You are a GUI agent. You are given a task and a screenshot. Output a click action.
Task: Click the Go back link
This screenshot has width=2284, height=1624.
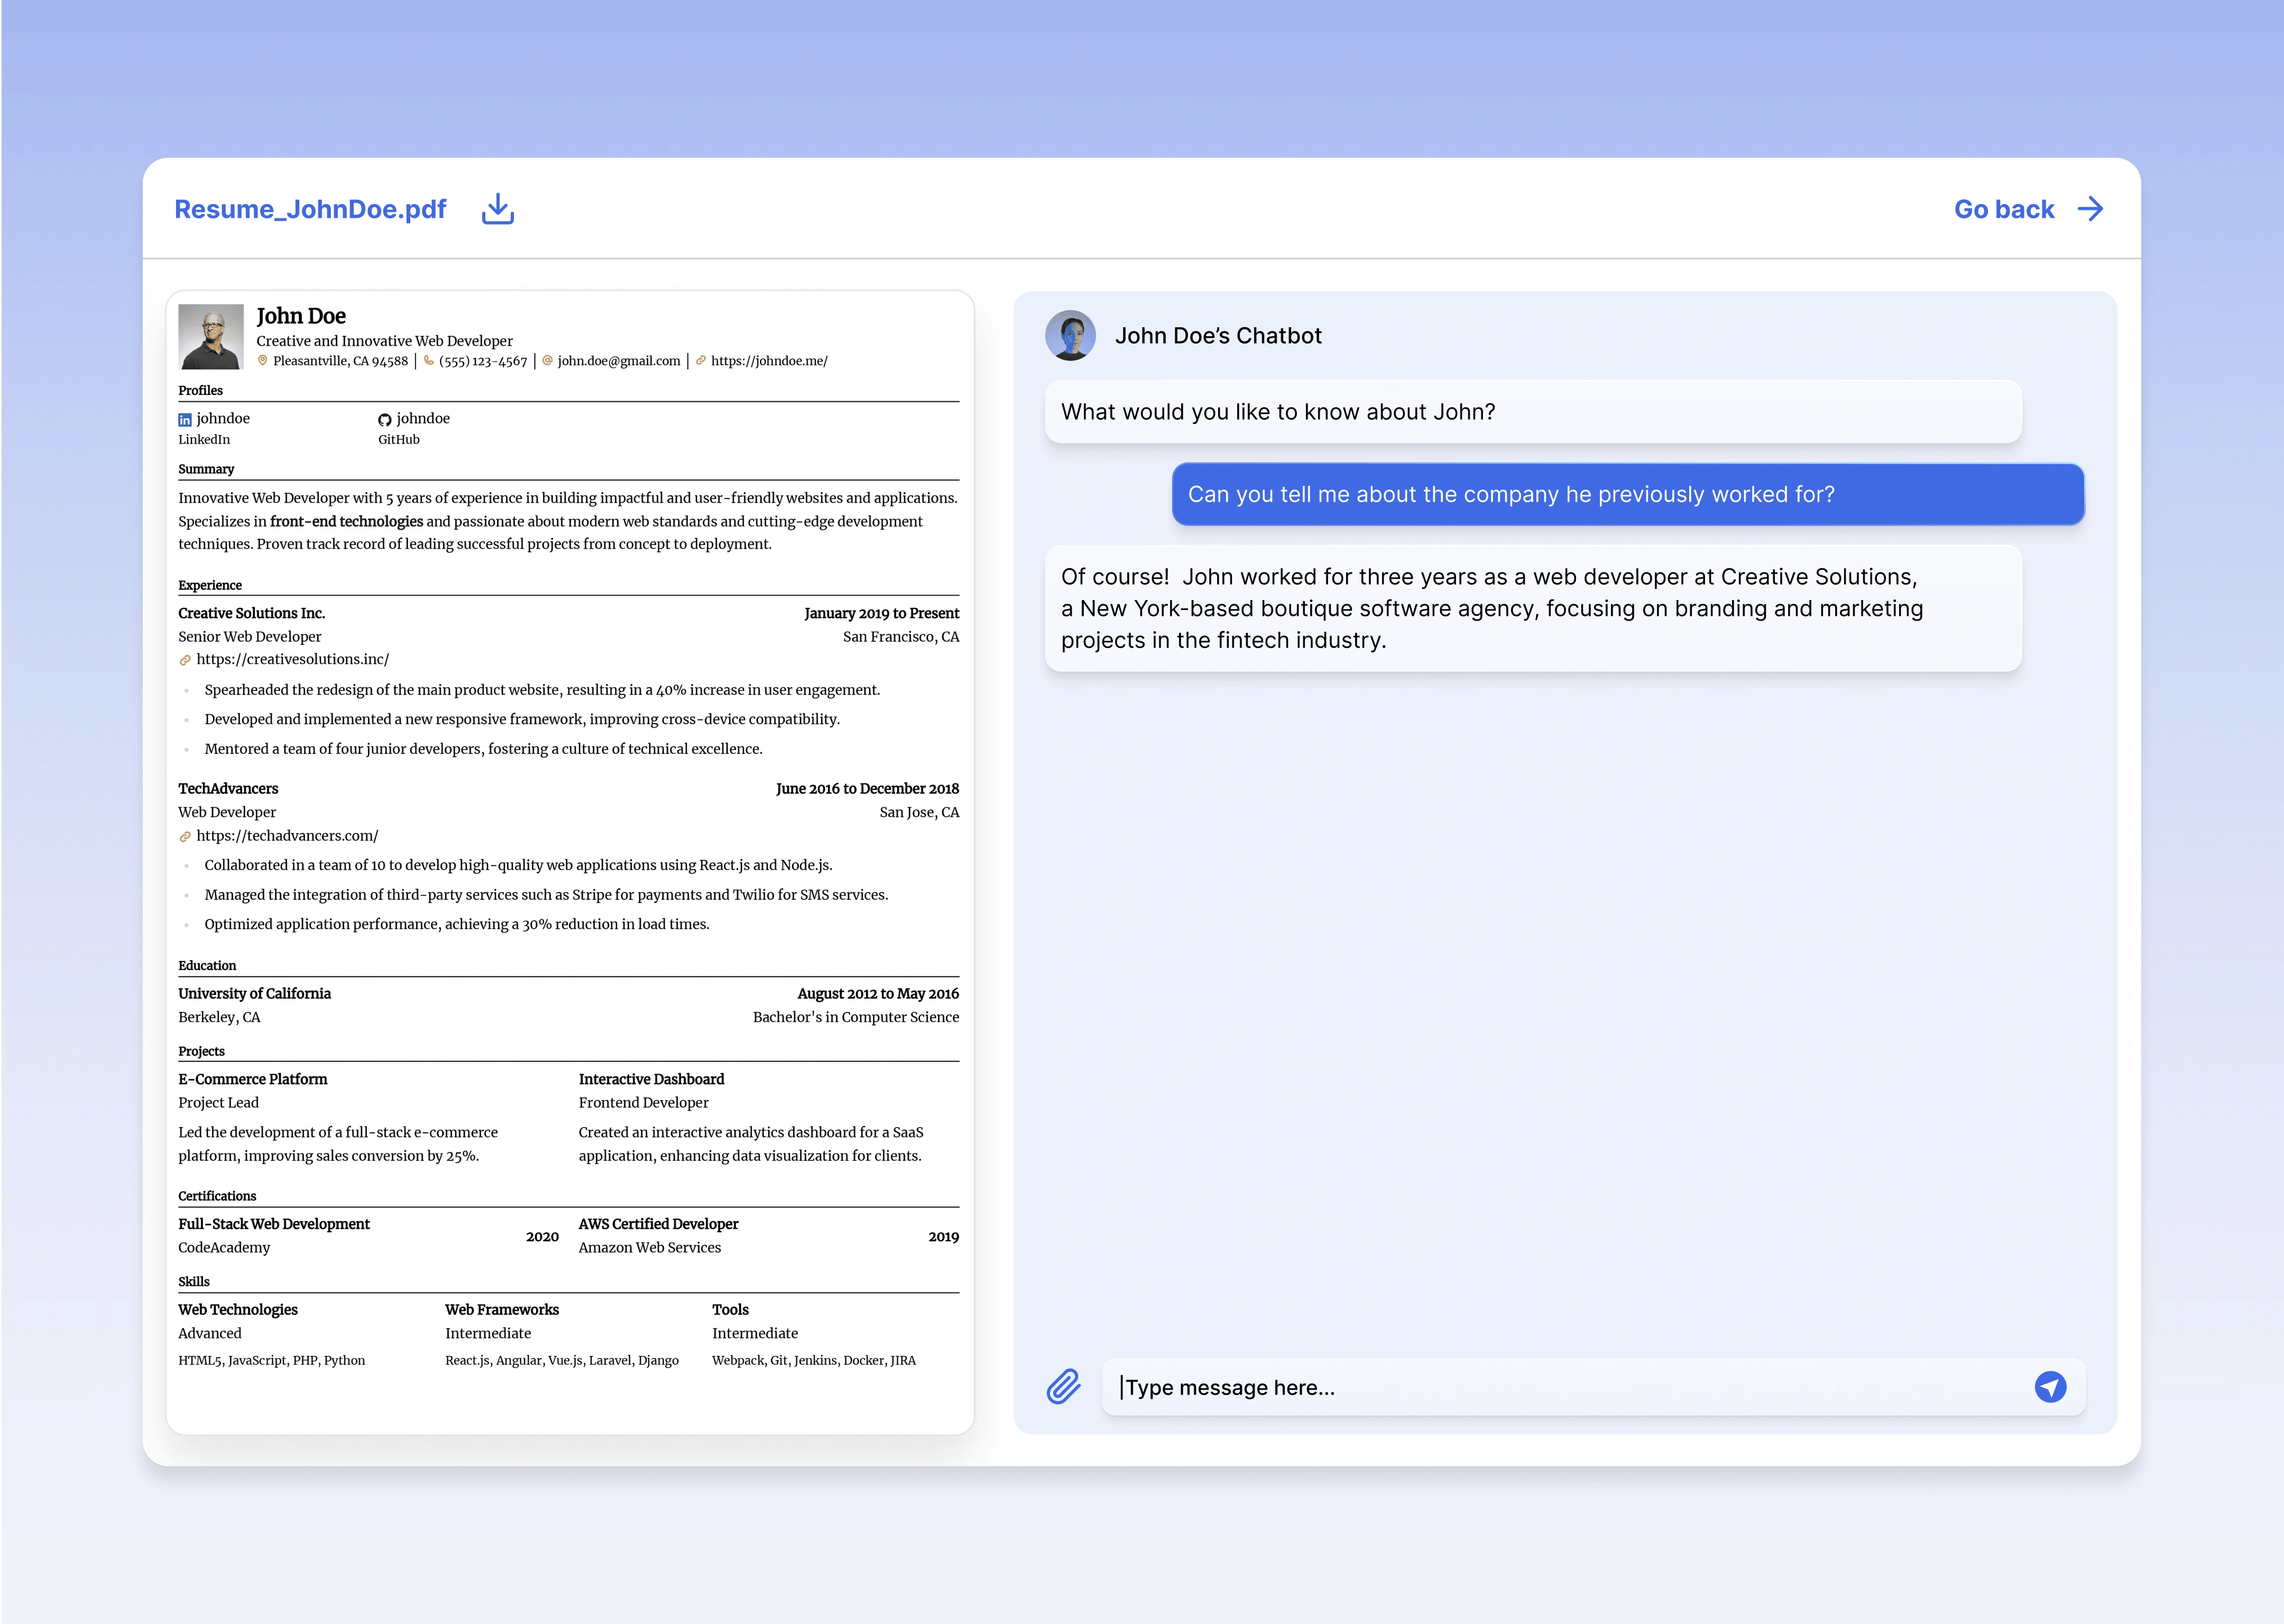2004,209
